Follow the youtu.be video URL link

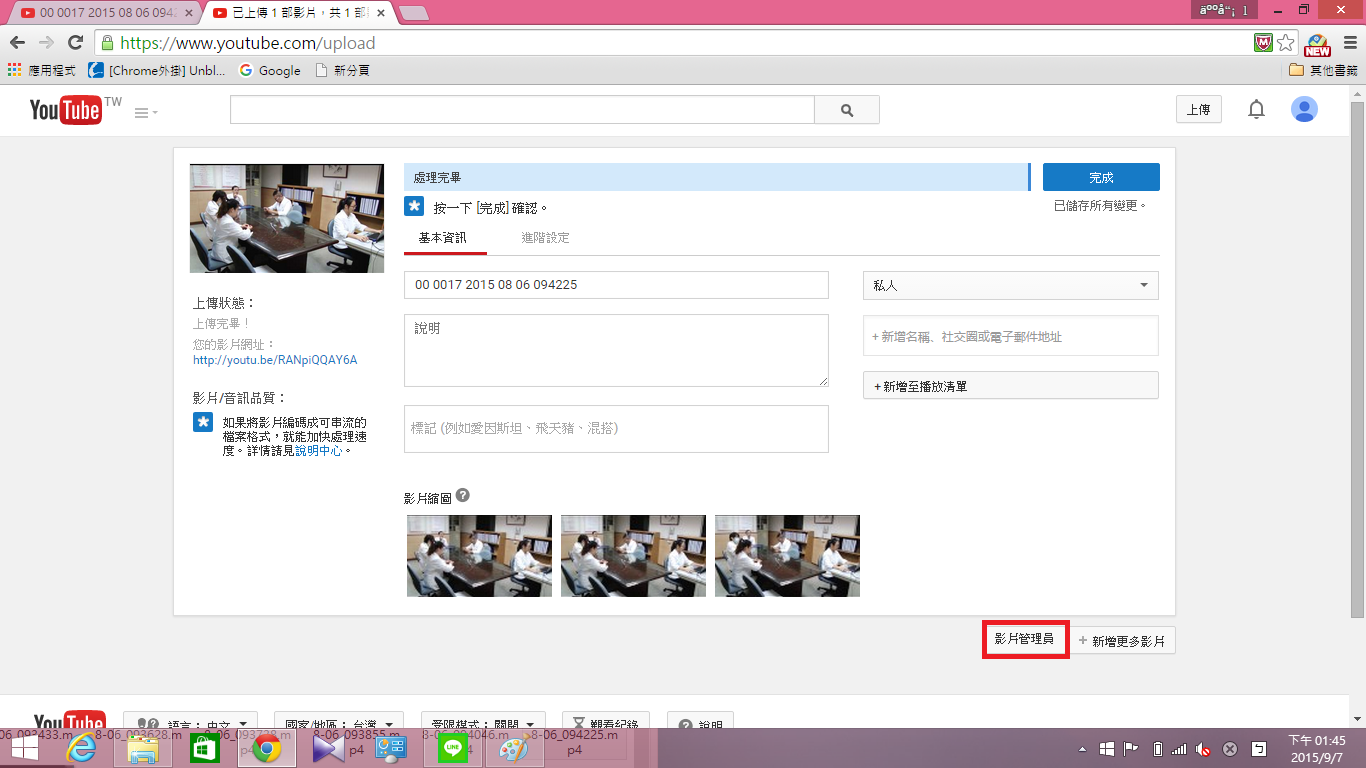(x=275, y=360)
